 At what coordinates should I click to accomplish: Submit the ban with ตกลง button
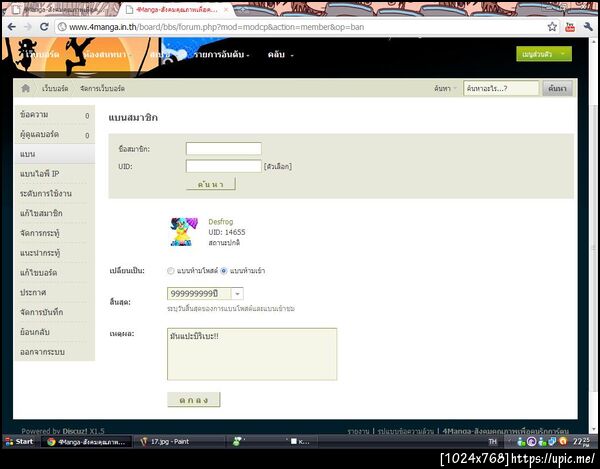[x=194, y=400]
